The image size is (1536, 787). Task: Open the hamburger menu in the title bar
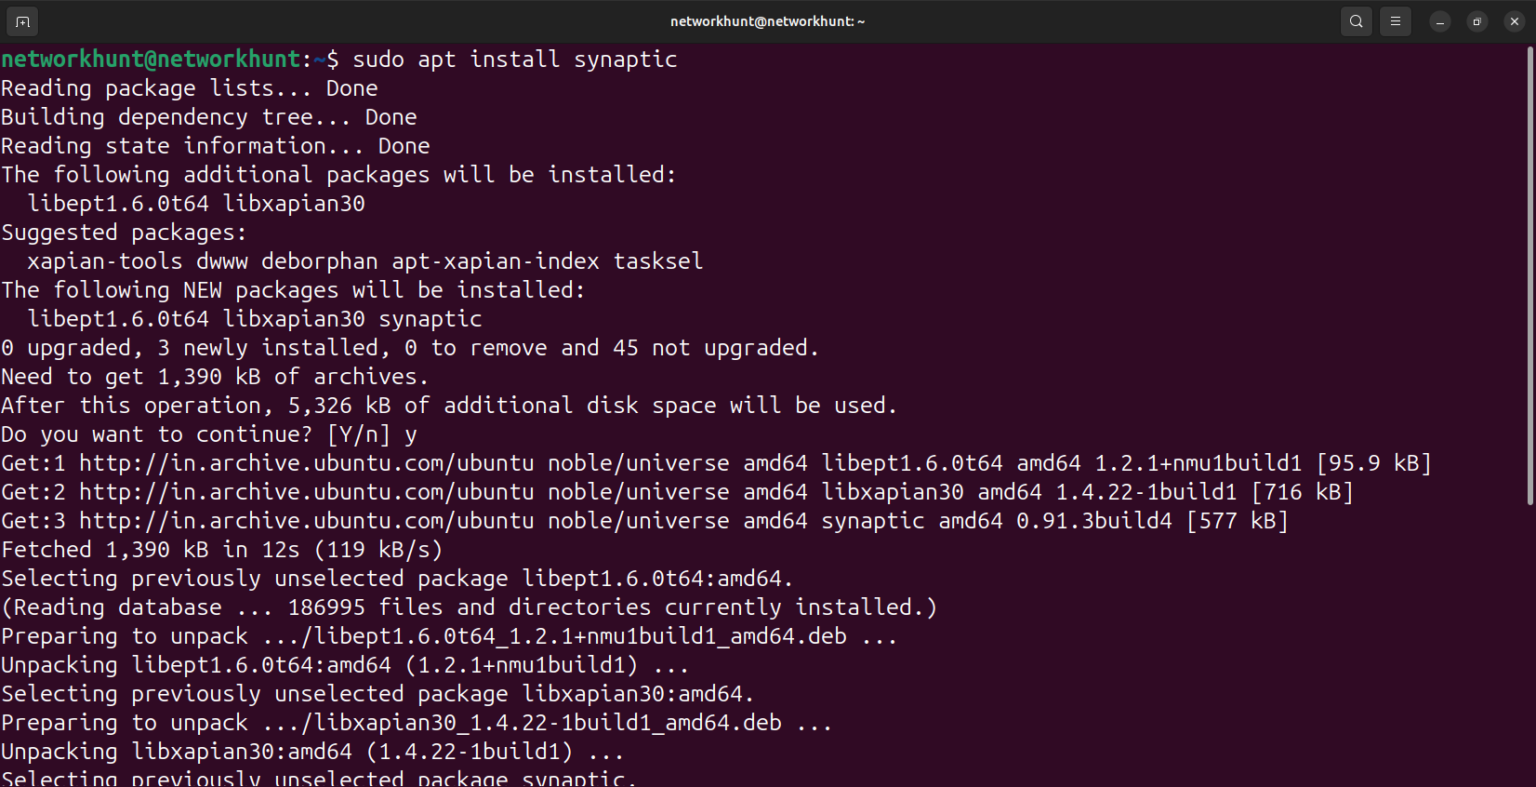(1395, 20)
